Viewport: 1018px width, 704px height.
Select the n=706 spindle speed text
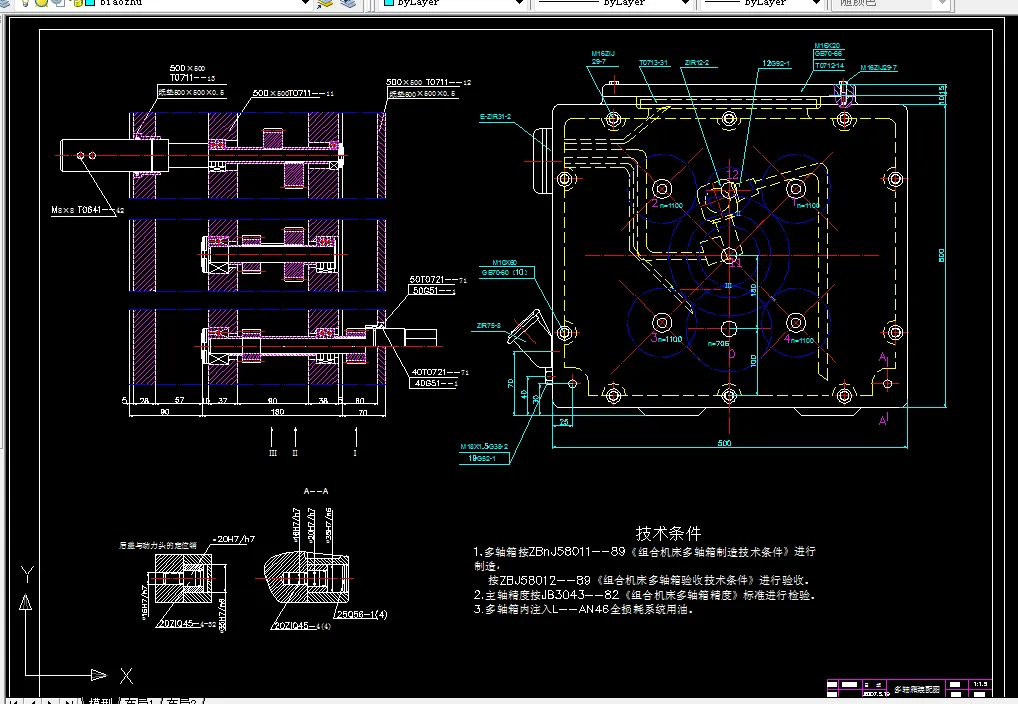[718, 344]
